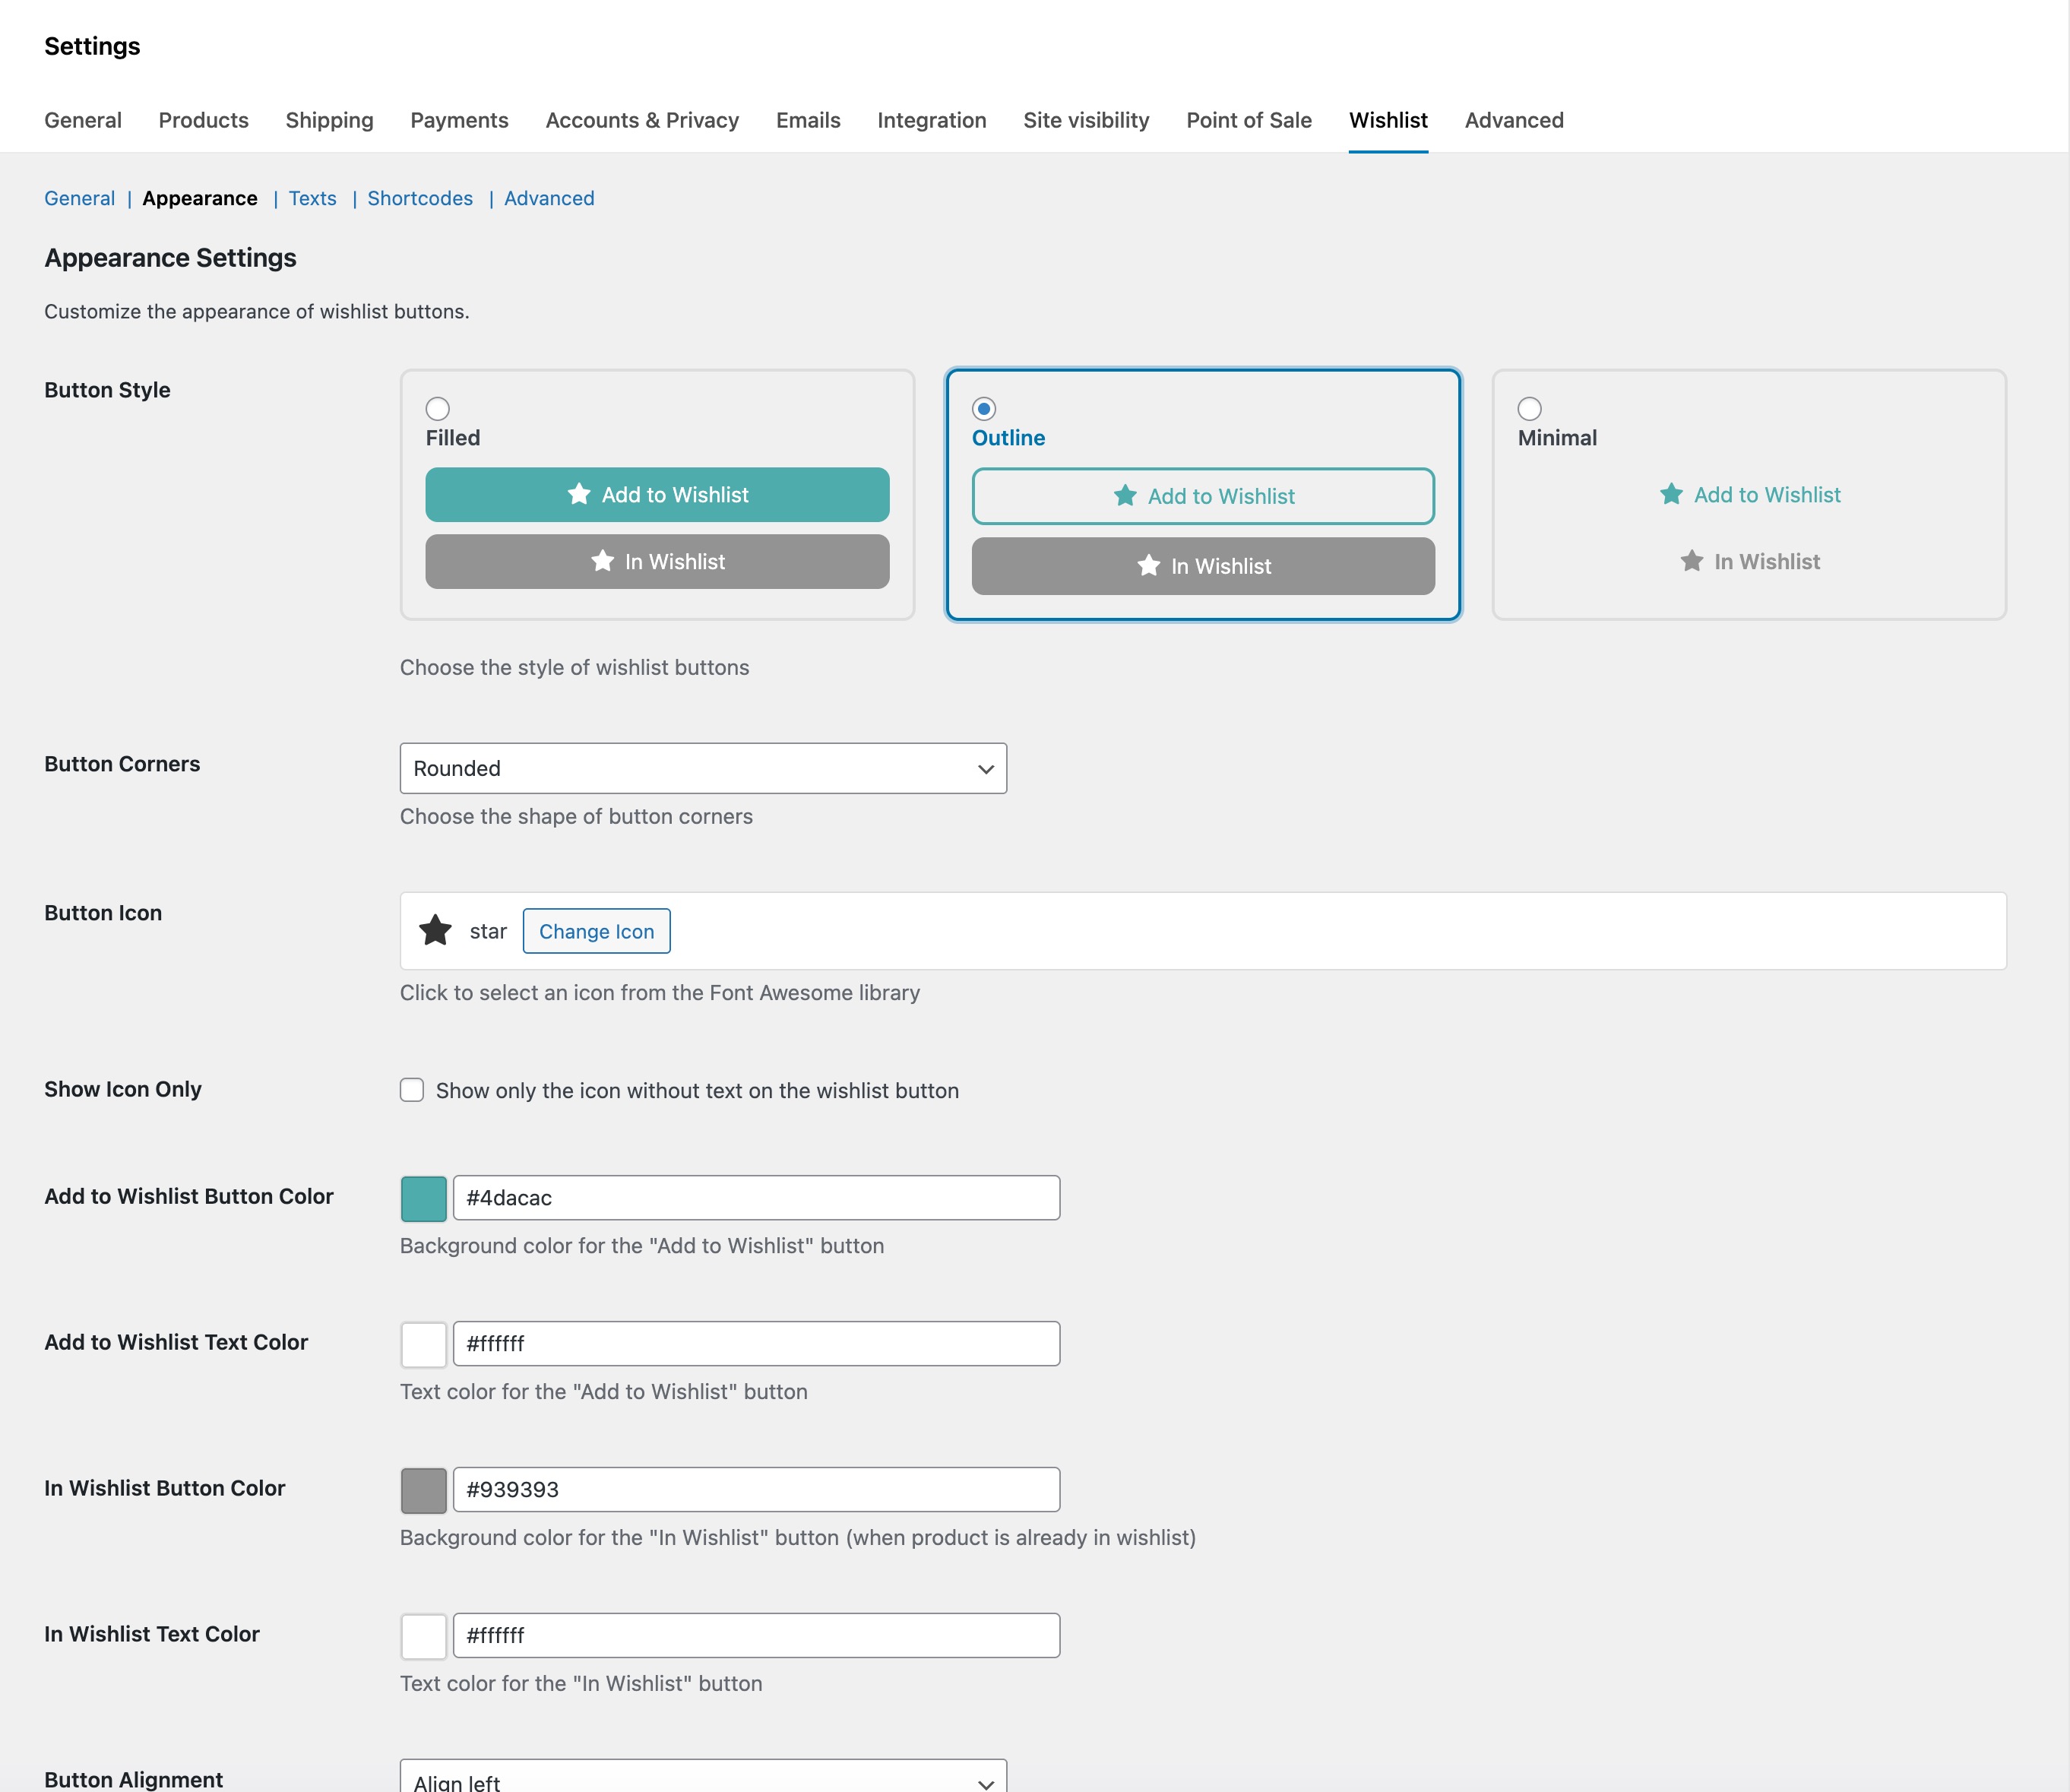Viewport: 2070px width, 1792px height.
Task: Switch to the Site visibility tab
Action: click(1086, 120)
